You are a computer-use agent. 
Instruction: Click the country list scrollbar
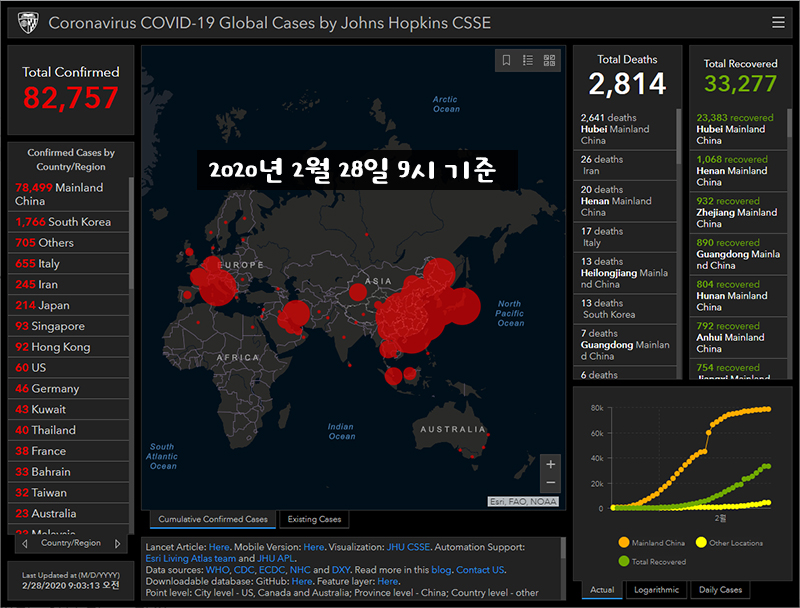(131, 233)
